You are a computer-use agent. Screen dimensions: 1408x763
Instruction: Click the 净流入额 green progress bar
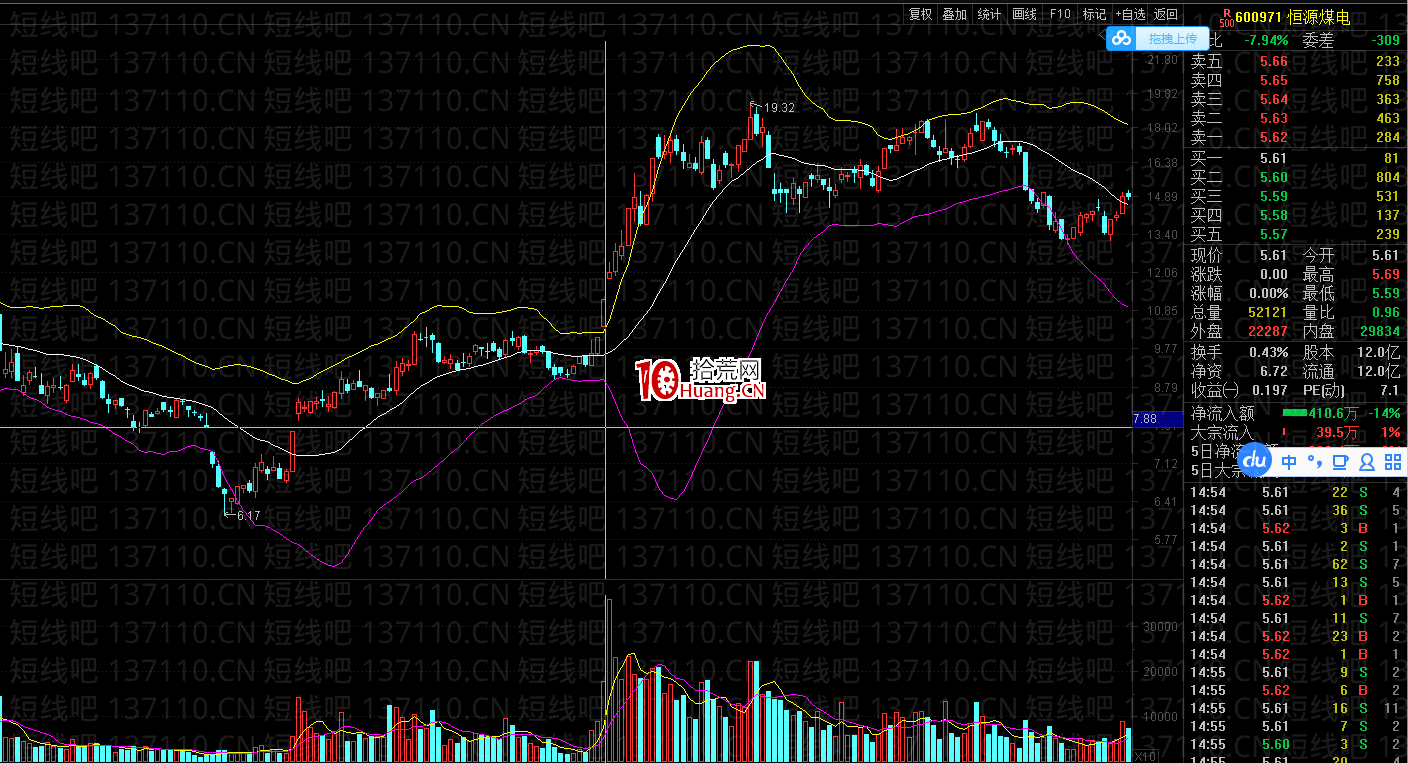1295,412
